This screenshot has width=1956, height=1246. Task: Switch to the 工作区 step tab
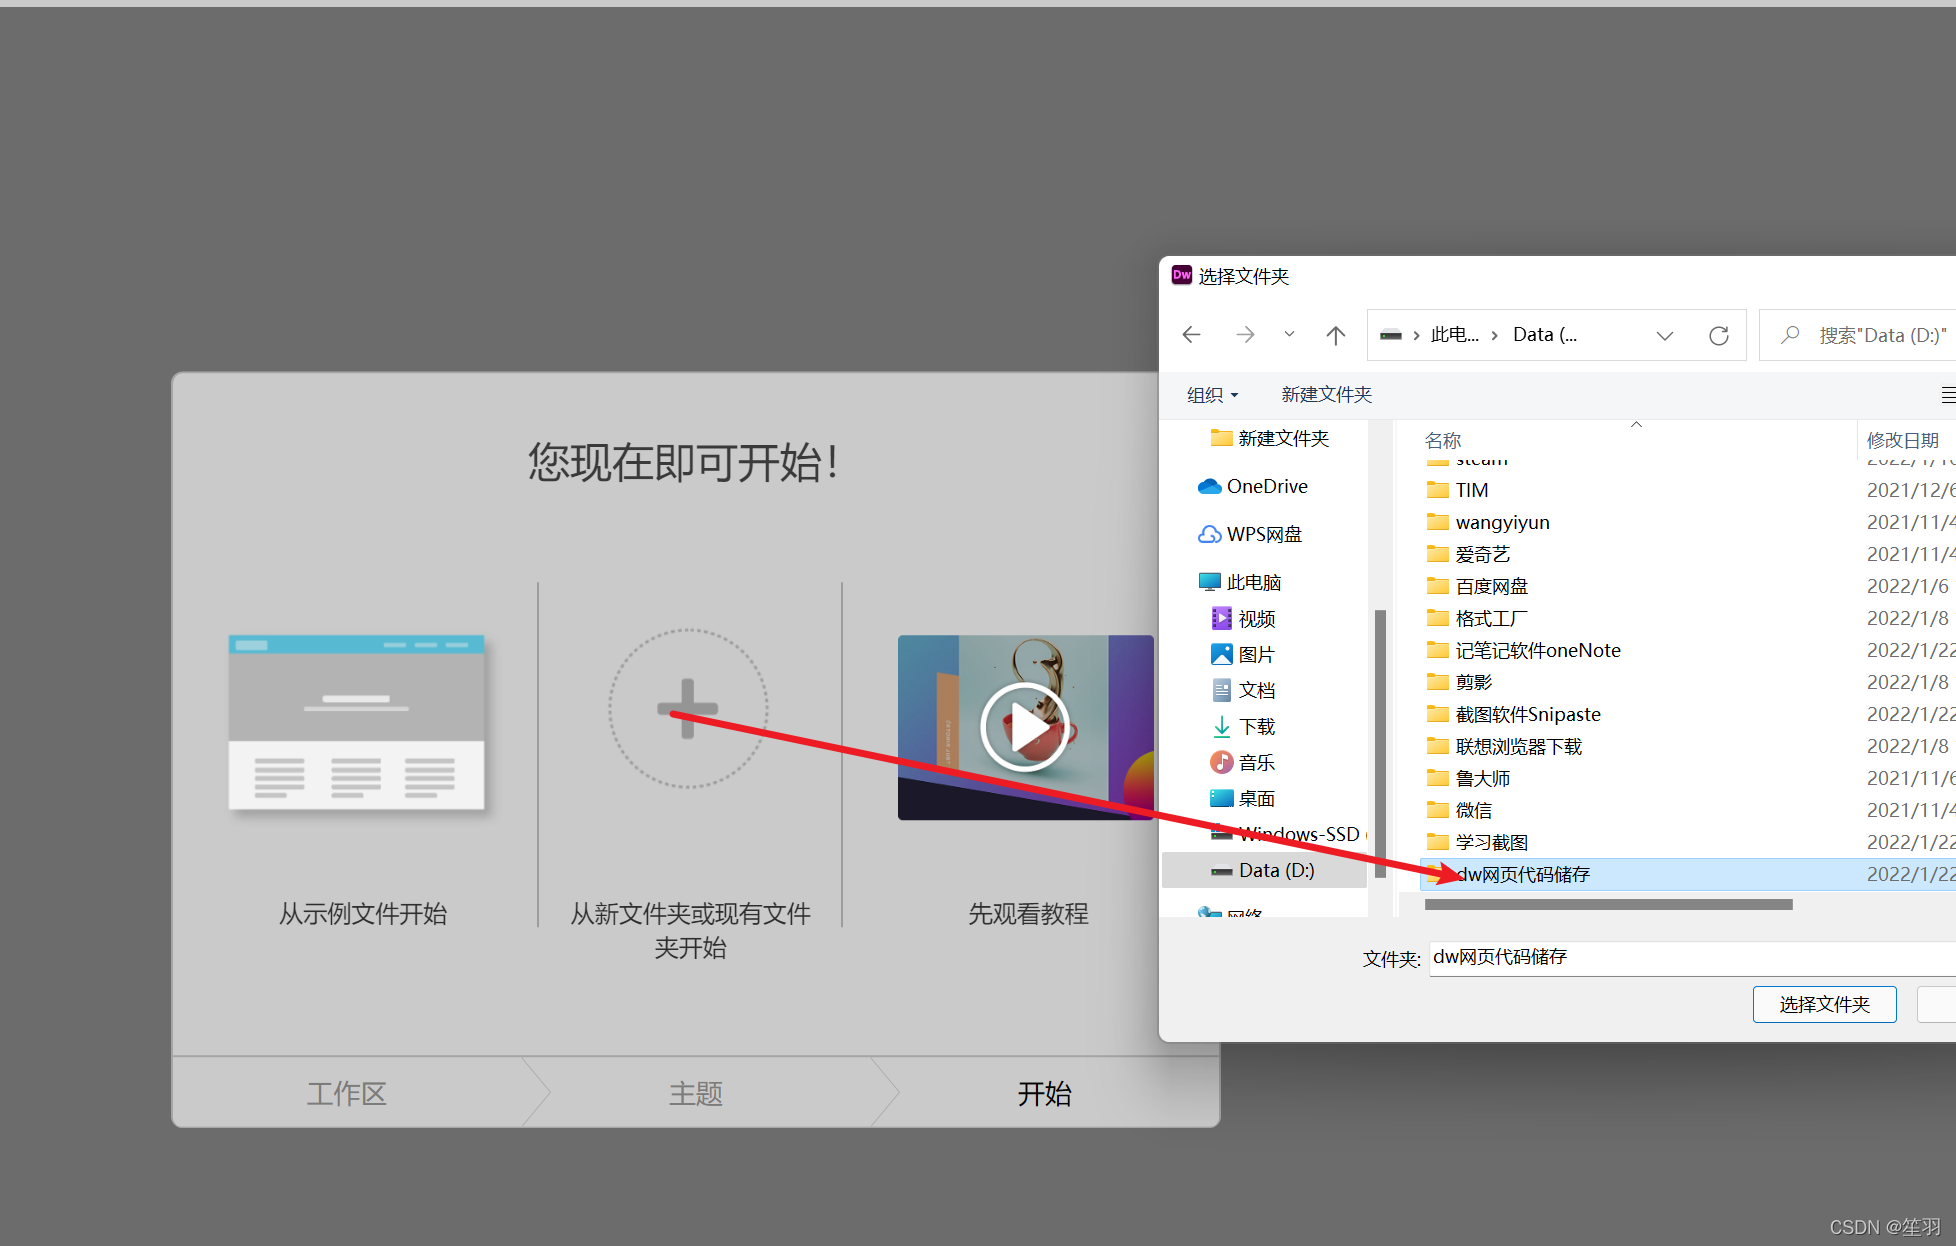click(346, 1093)
